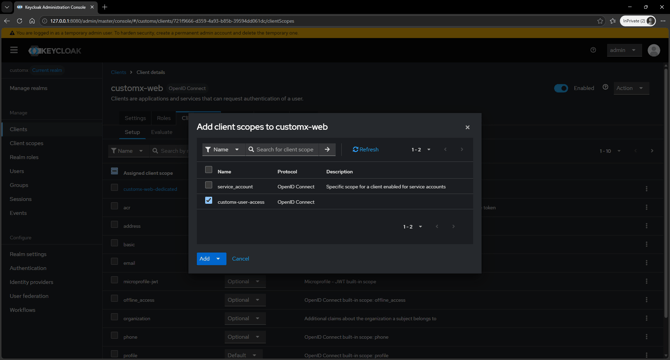The height and width of the screenshot is (360, 670).
Task: Open Workflows in sidebar
Action: tap(22, 310)
